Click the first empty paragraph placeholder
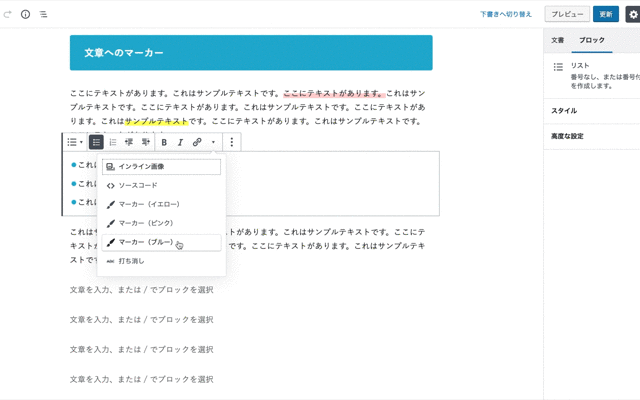Image resolution: width=640 pixels, height=400 pixels. (142, 290)
